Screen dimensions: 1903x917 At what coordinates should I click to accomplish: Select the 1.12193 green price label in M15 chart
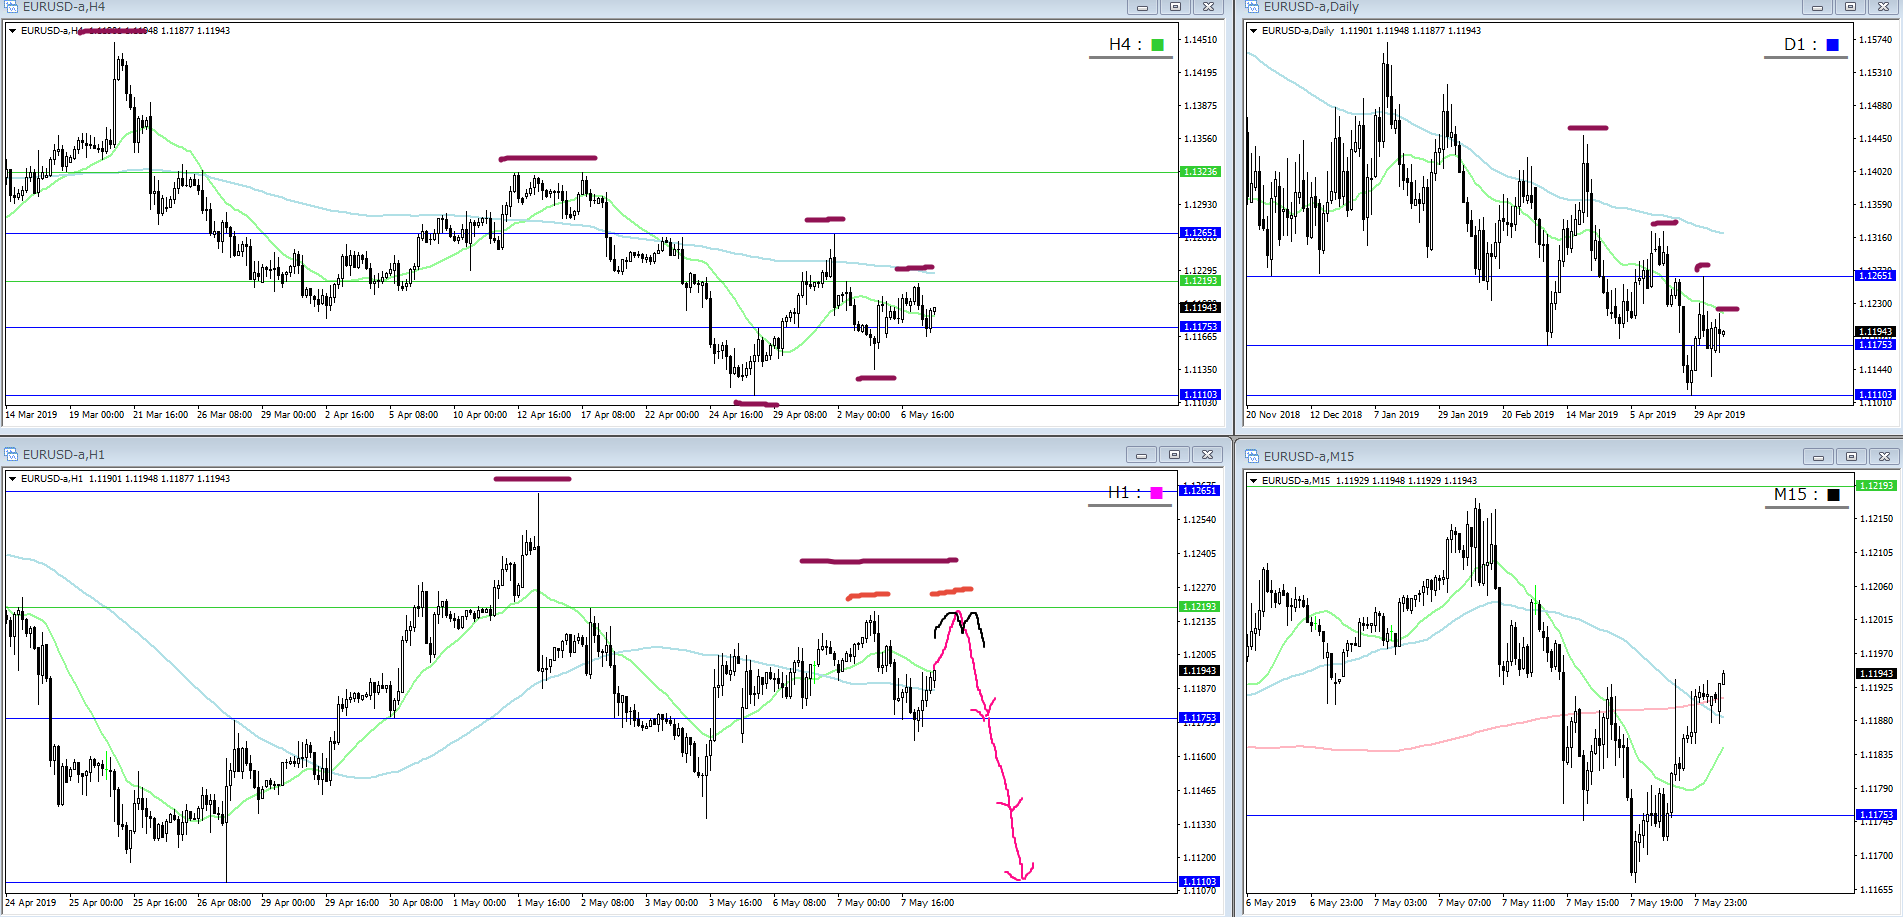coord(1875,486)
